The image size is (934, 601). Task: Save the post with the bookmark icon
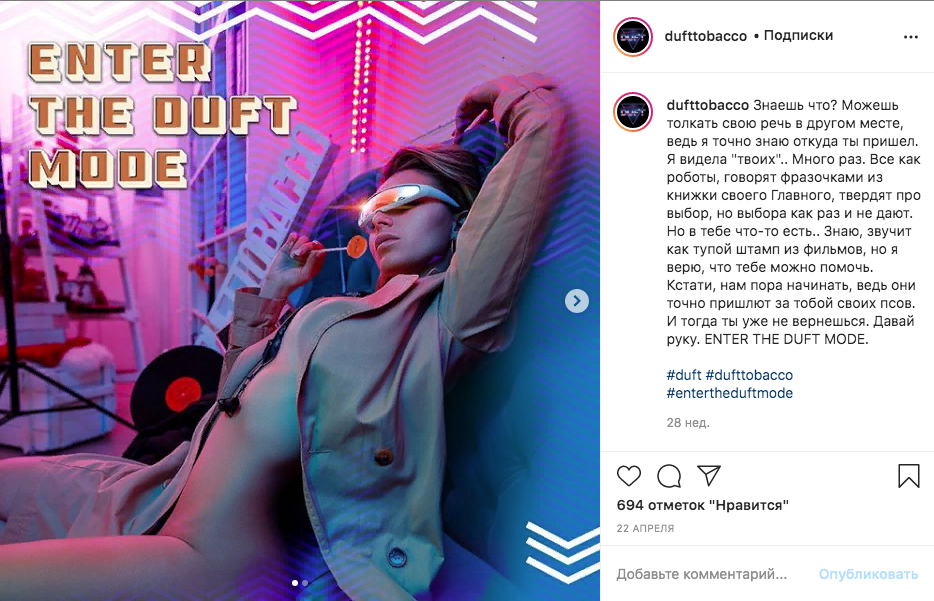coord(908,476)
